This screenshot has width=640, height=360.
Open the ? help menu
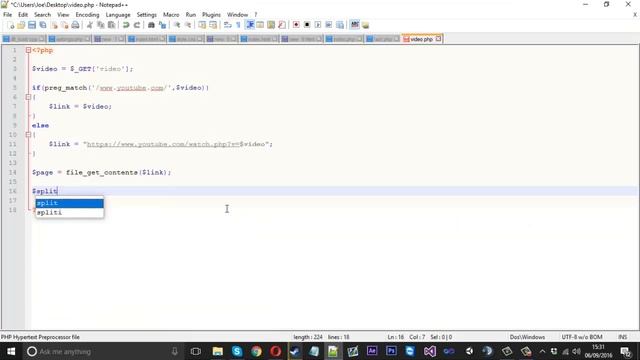click(x=256, y=15)
